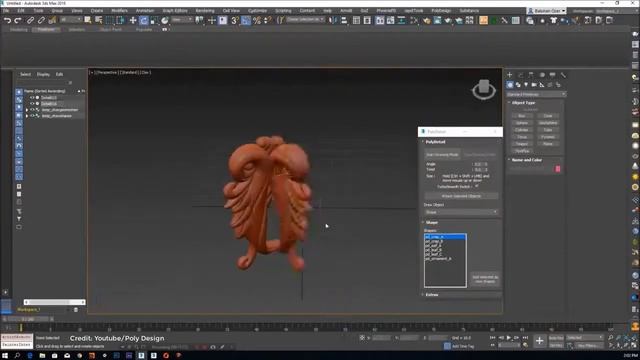Viewport: 640px width, 360px height.
Task: Select Shapes category in Create panel
Action: coord(518,85)
